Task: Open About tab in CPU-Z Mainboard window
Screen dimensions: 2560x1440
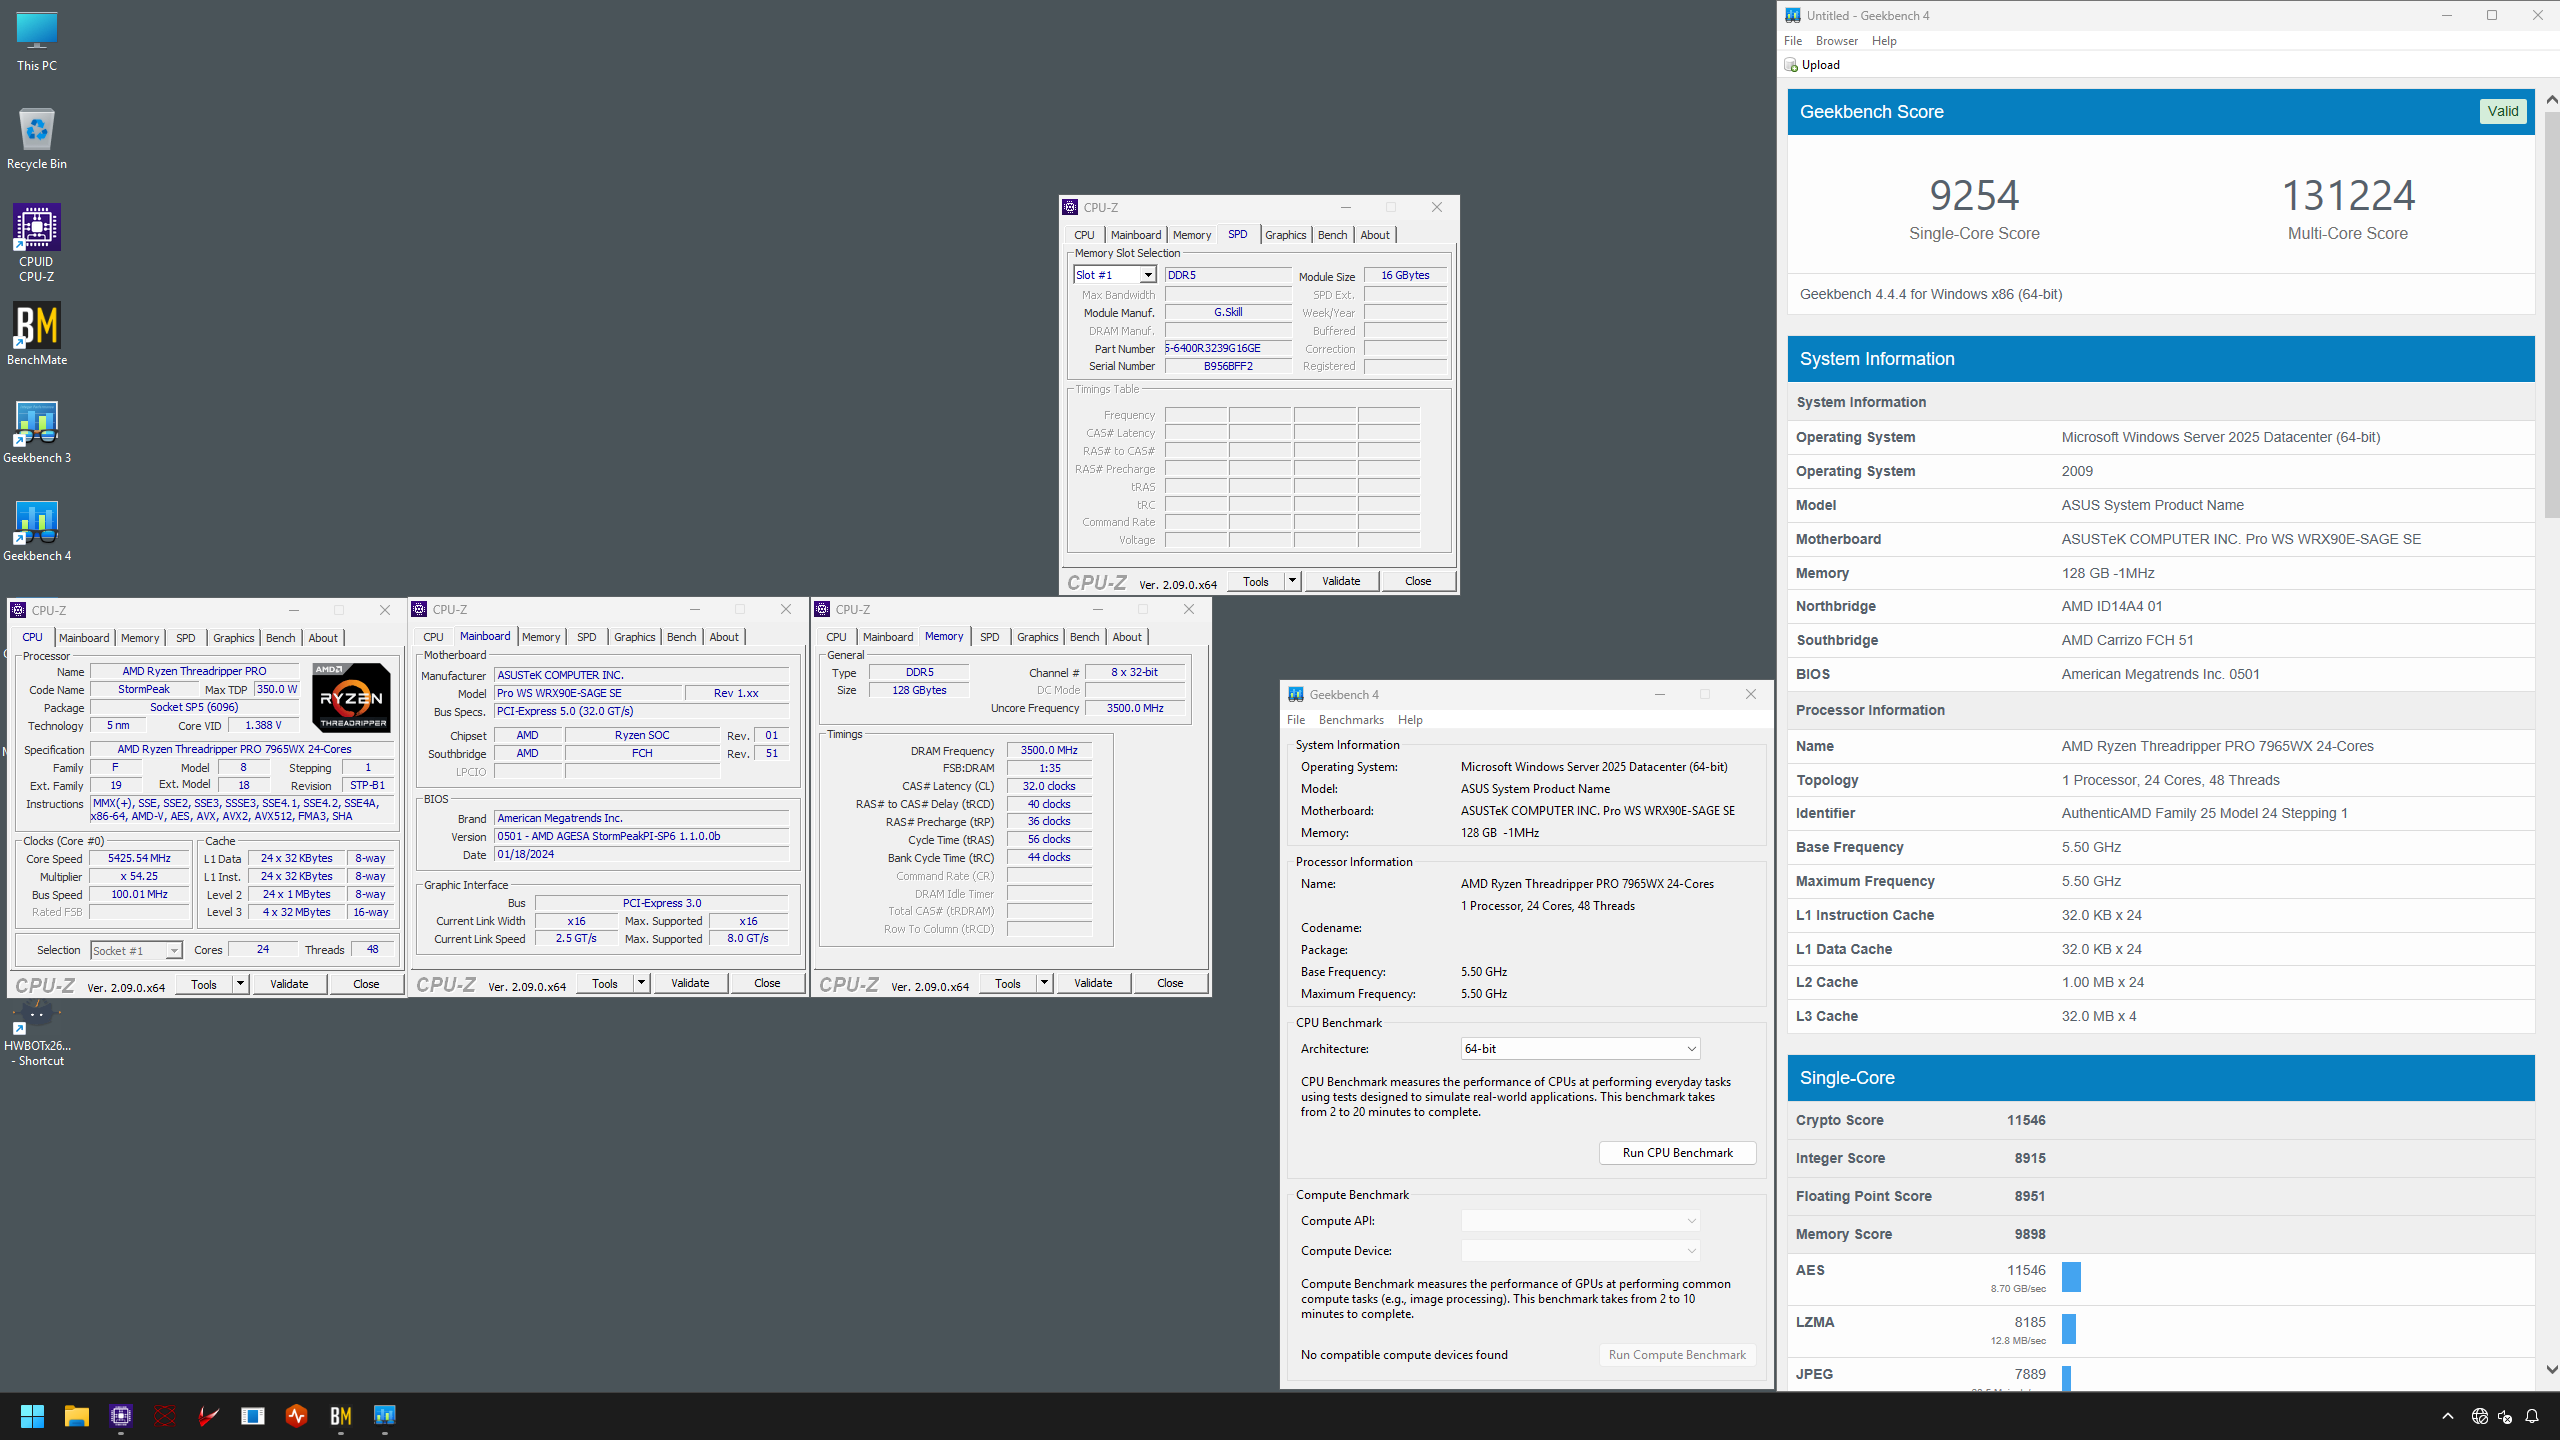Action: click(x=724, y=637)
